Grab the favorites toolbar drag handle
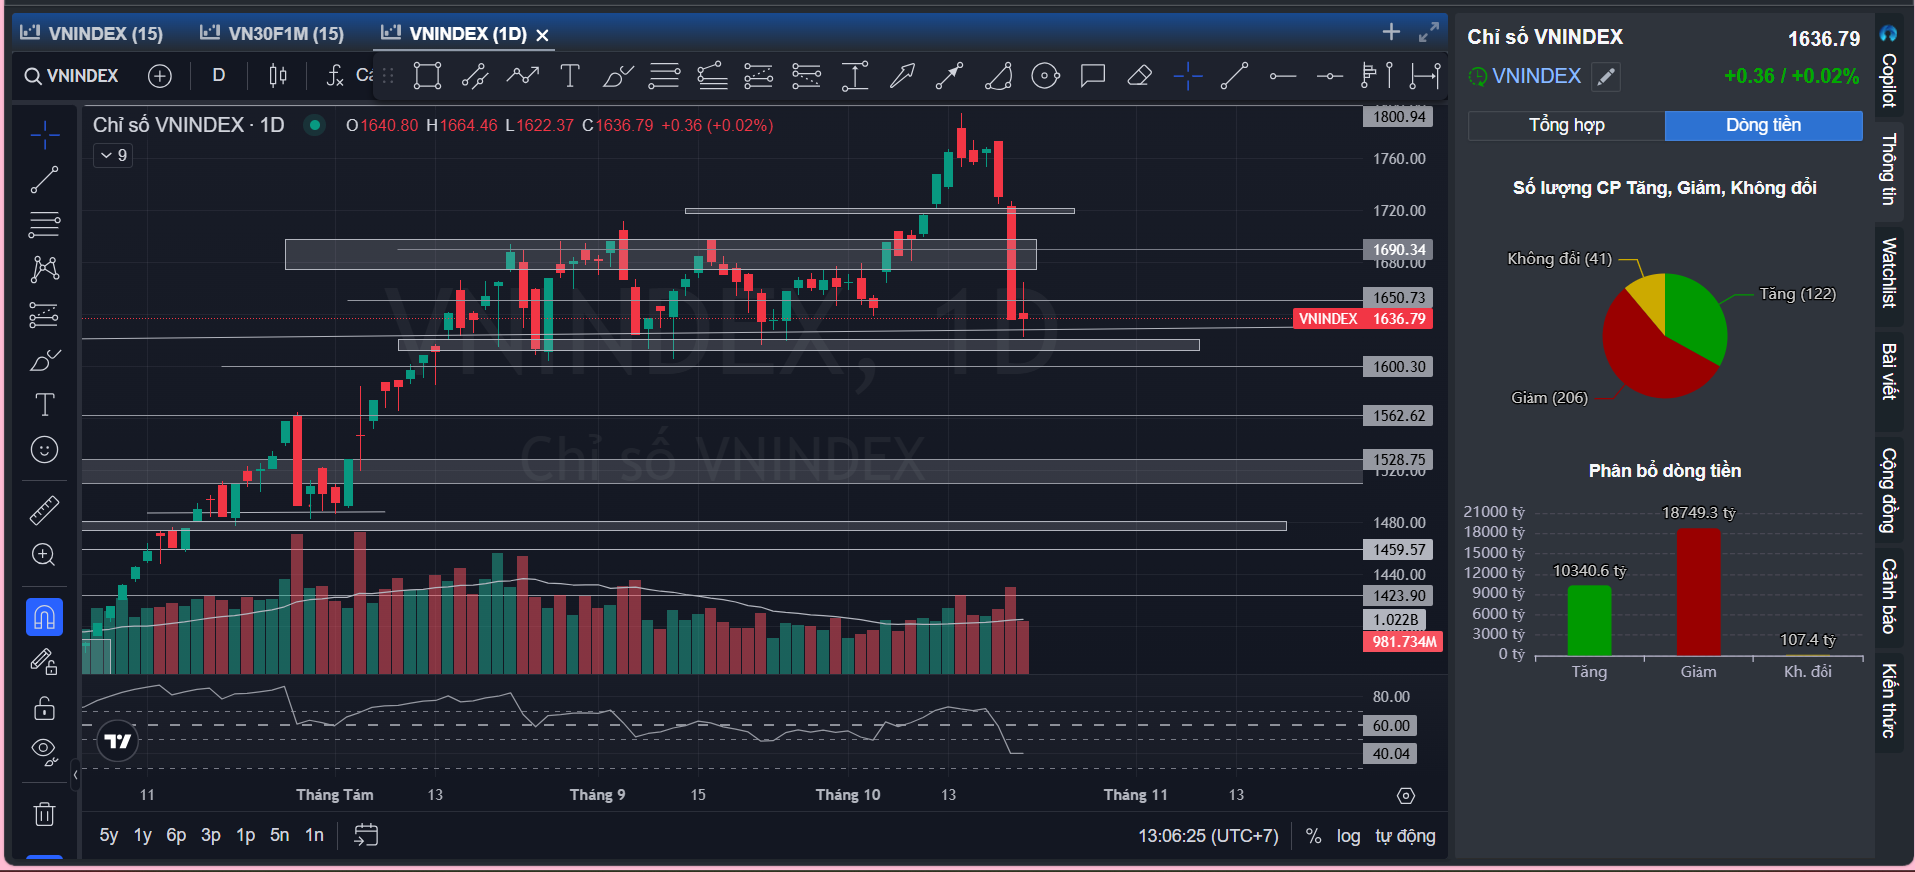Screen dimensions: 1915x872 [x=388, y=76]
